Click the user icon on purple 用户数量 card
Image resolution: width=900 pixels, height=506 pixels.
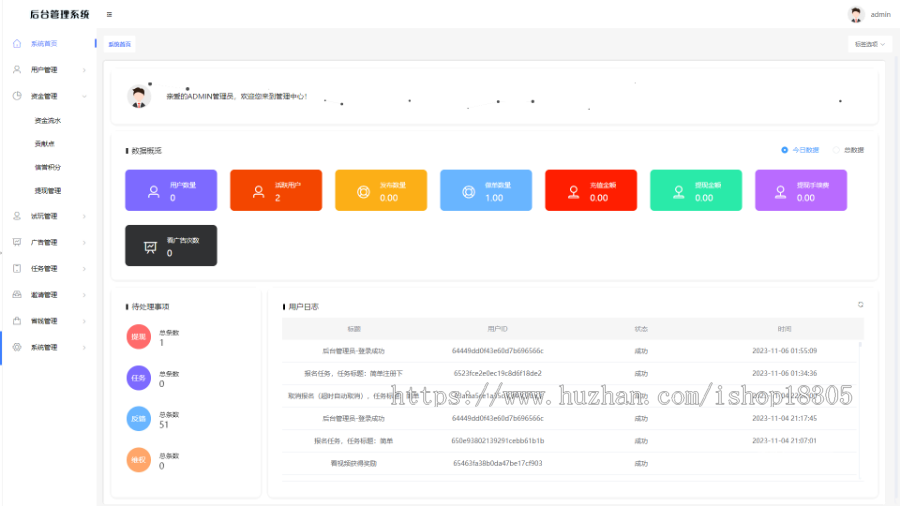(153, 192)
